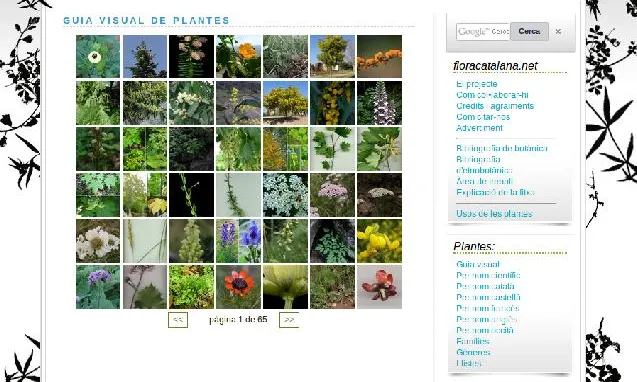Viewport: 637px width, 382px height.
Task: Open the Com citar-nos link
Action: pos(483,117)
